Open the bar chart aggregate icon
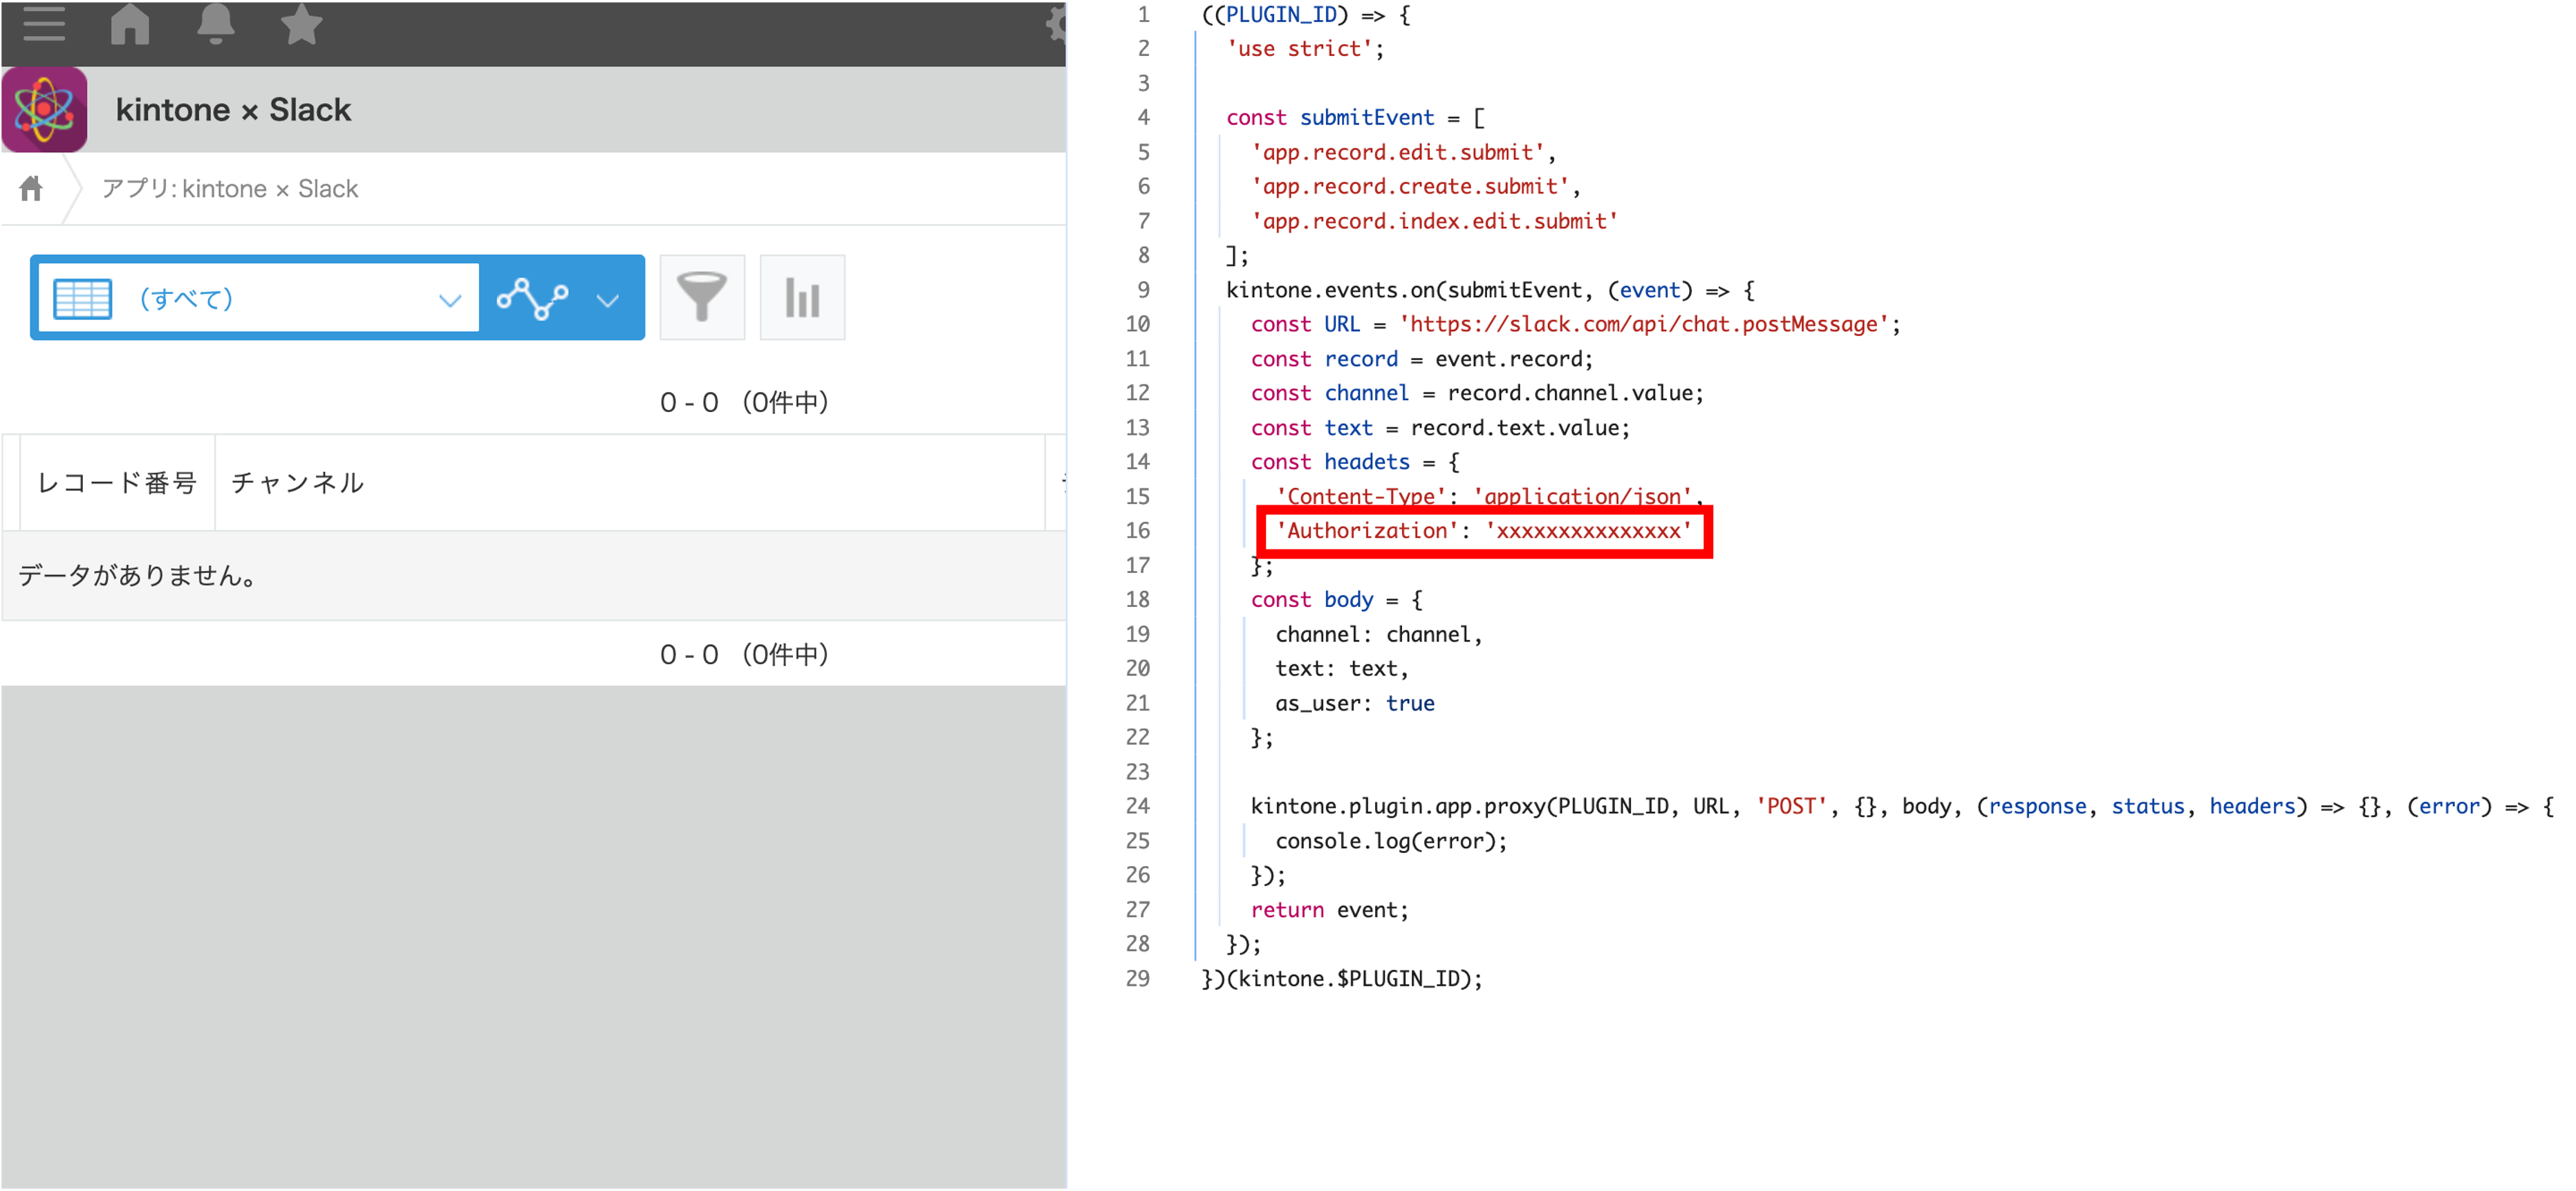The height and width of the screenshot is (1191, 2576). pyautogui.click(x=802, y=298)
